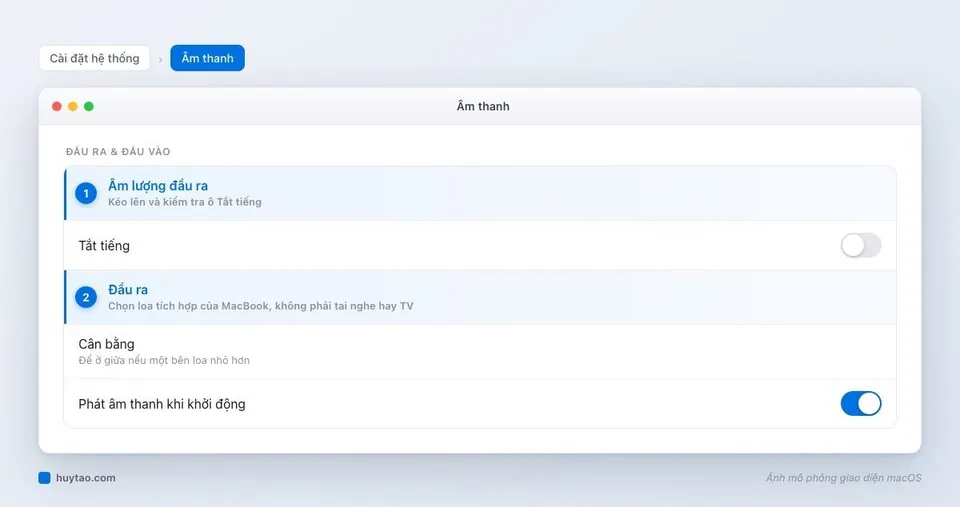Toggle the Tắt tiếng switch

tap(861, 246)
